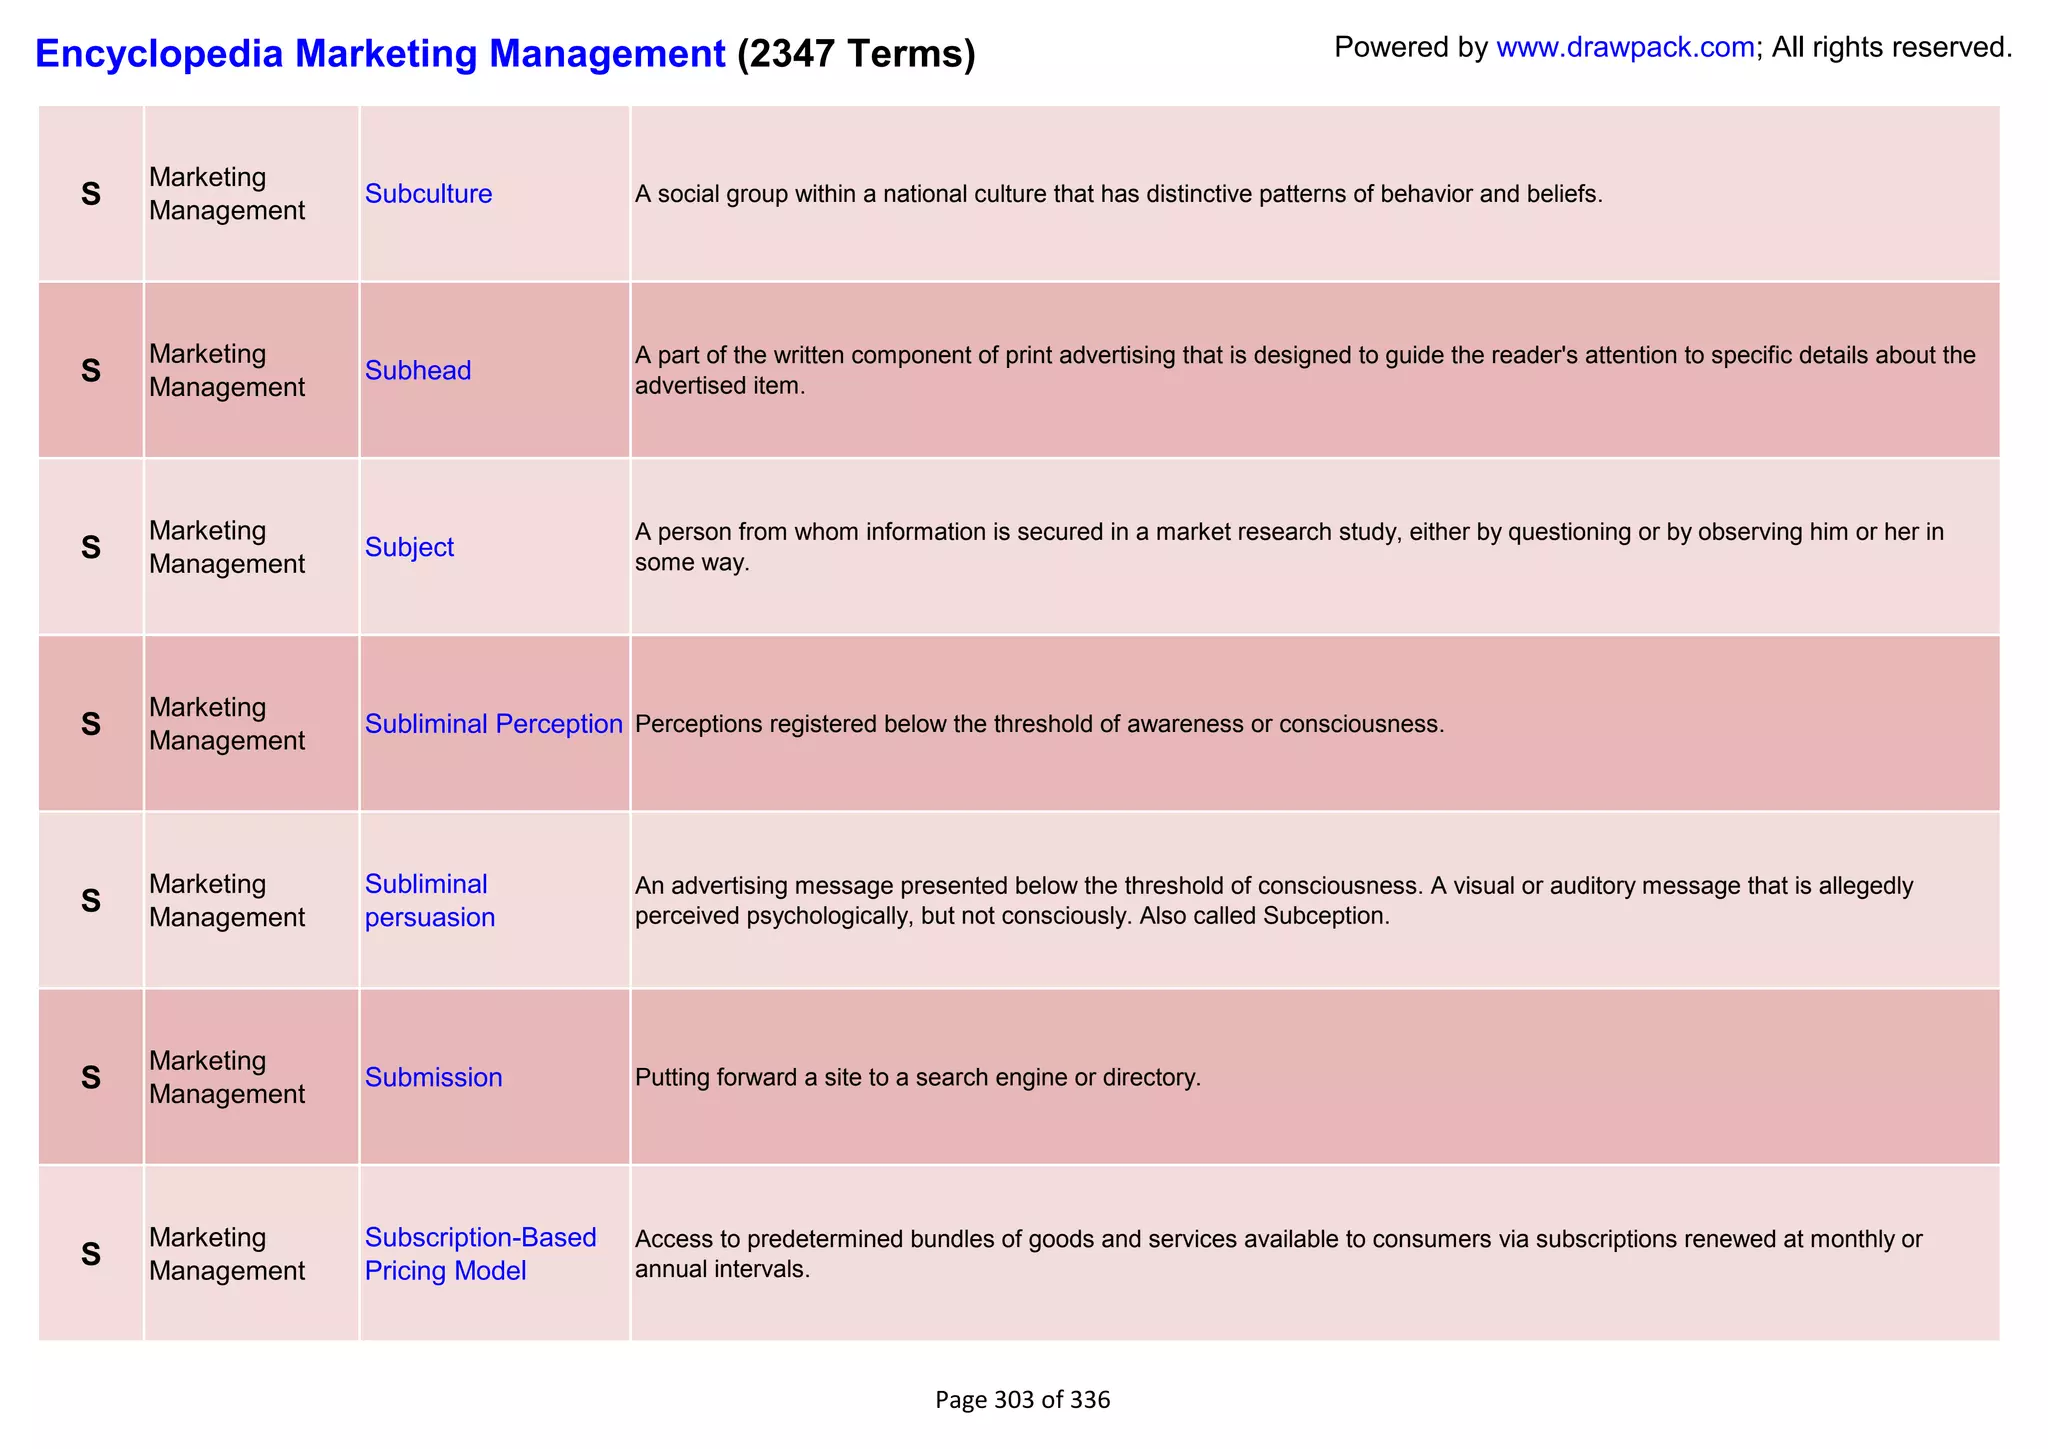Click the S letter in Subscription-Based Pricing row
2048x1449 pixels.
(91, 1254)
